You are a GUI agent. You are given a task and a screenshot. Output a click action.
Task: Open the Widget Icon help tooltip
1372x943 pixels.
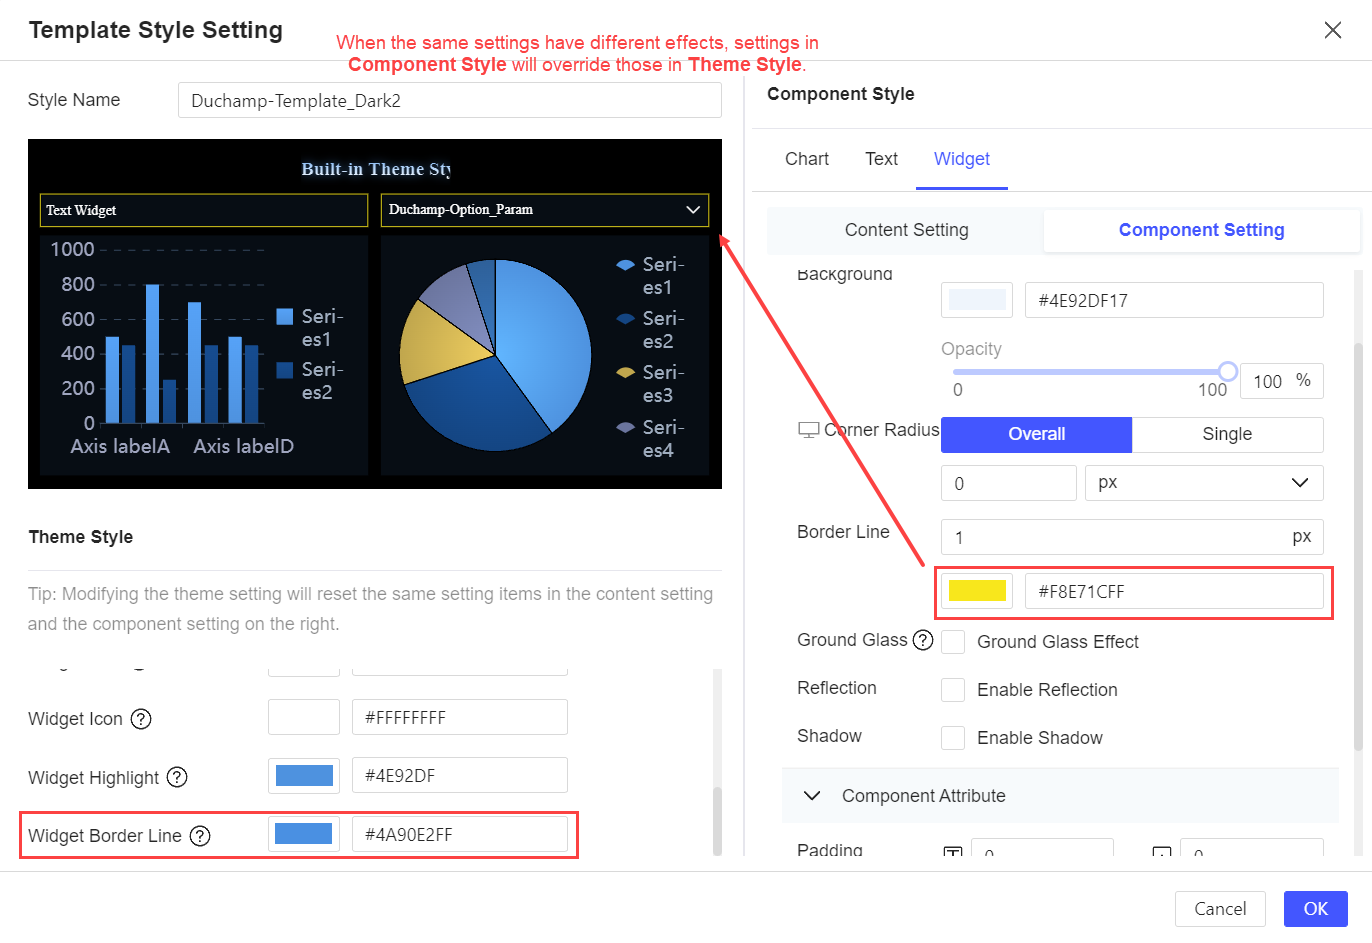click(142, 719)
